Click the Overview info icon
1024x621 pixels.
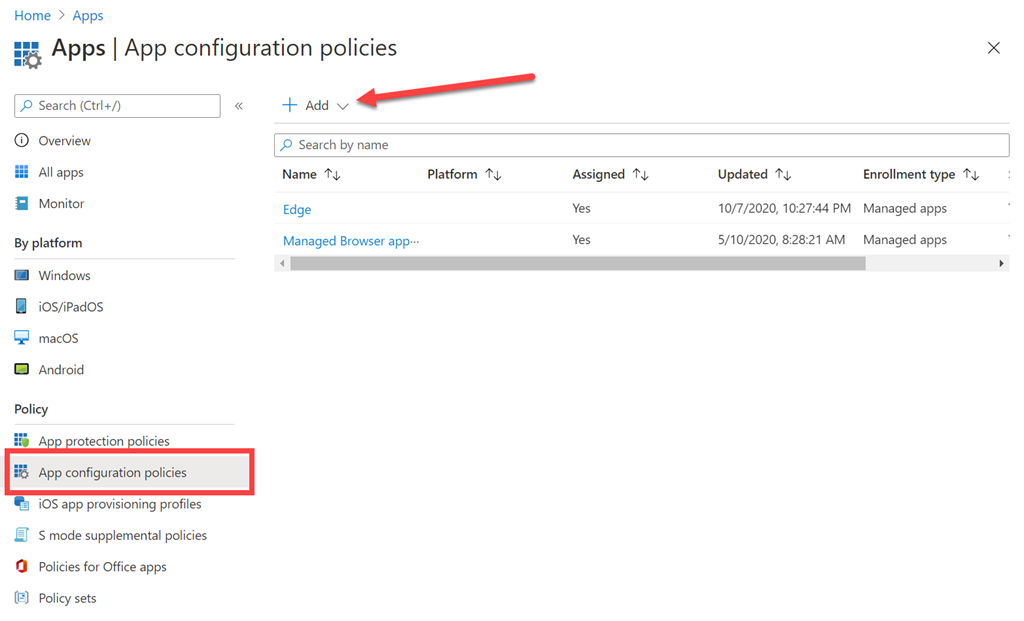pos(22,141)
